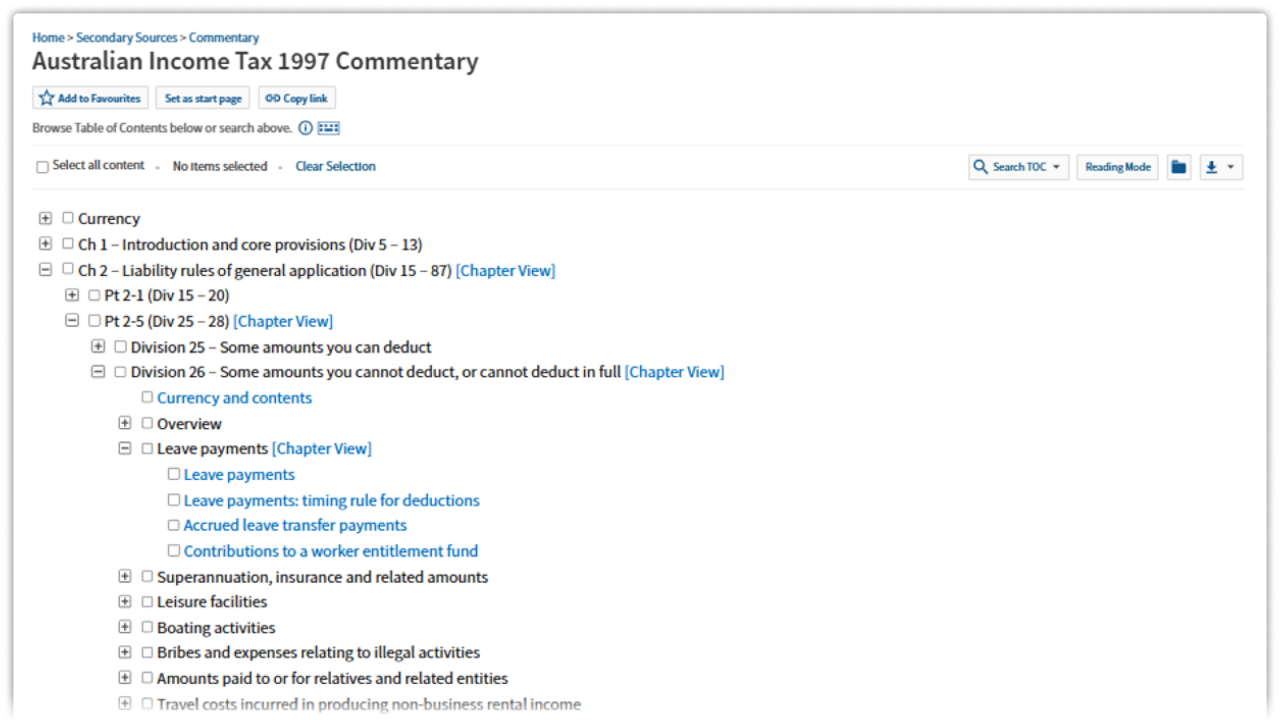The image size is (1280, 720).
Task: Expand the Superannuation, insurance and related amounts node
Action: click(x=125, y=577)
